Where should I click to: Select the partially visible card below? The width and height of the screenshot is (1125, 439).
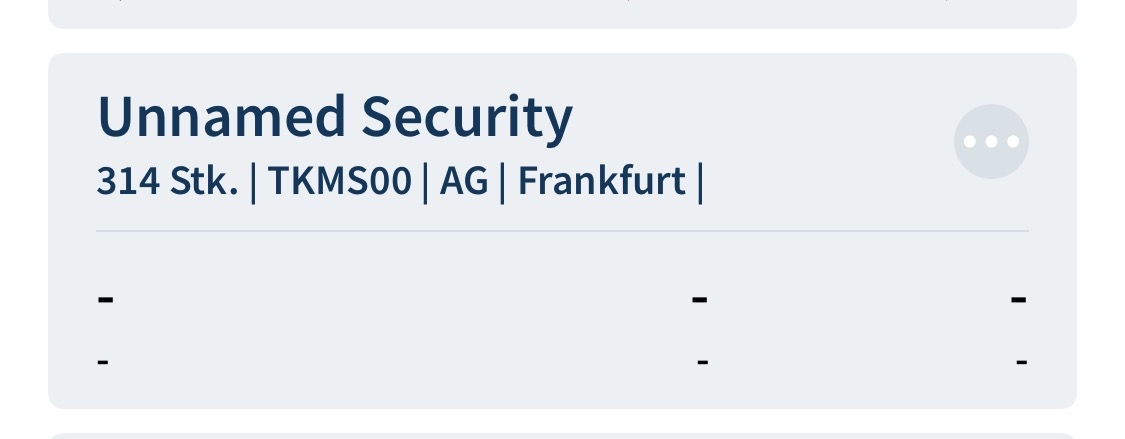(x=562, y=434)
